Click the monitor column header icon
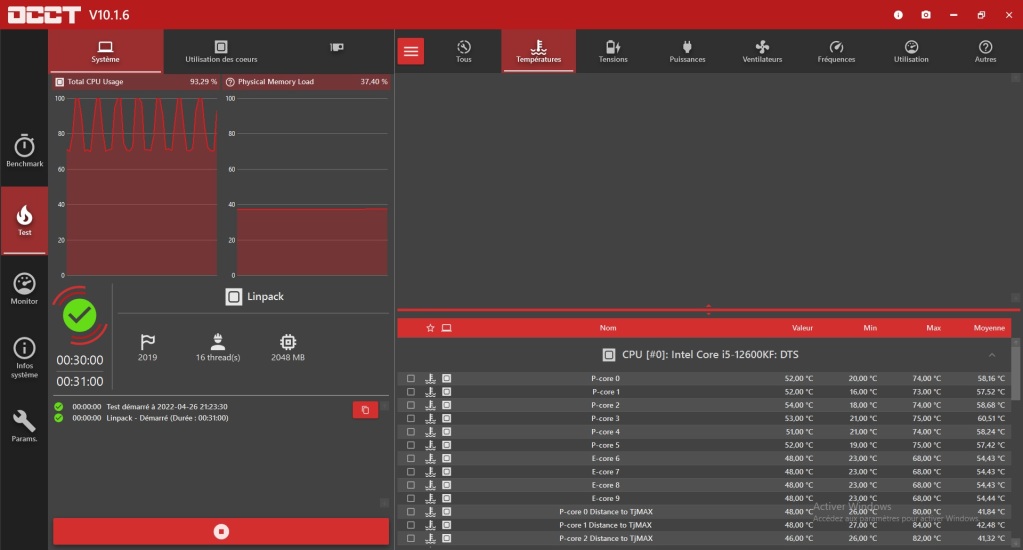 click(x=446, y=328)
